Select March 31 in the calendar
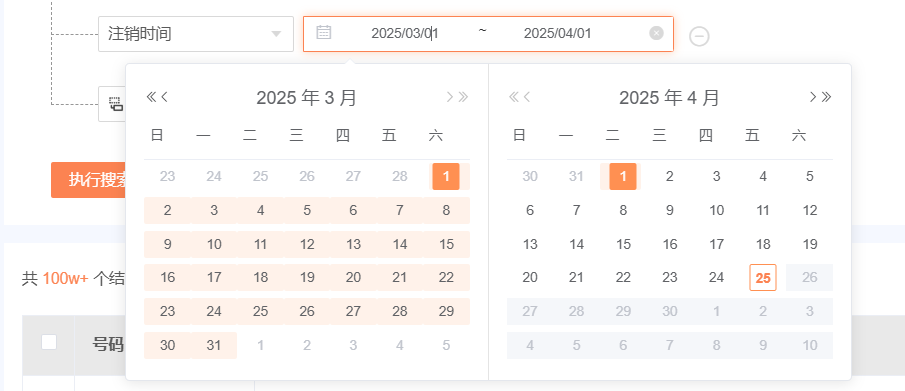 [x=214, y=345]
